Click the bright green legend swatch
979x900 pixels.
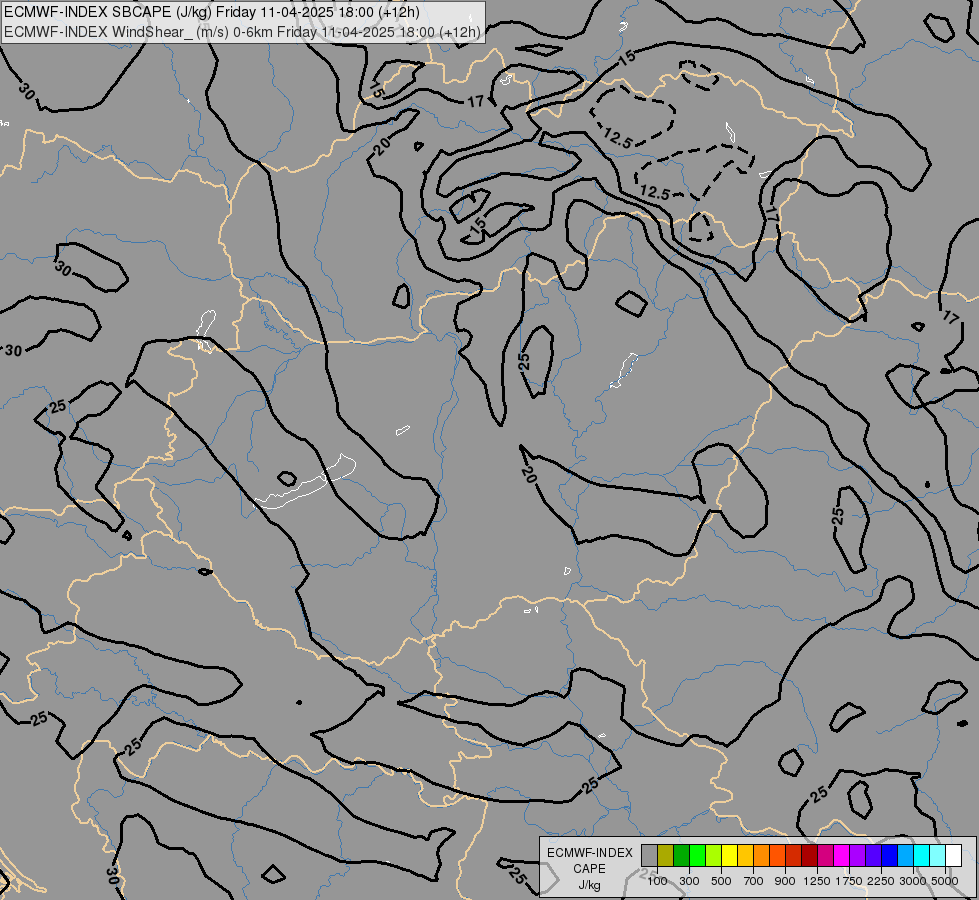coord(697,855)
